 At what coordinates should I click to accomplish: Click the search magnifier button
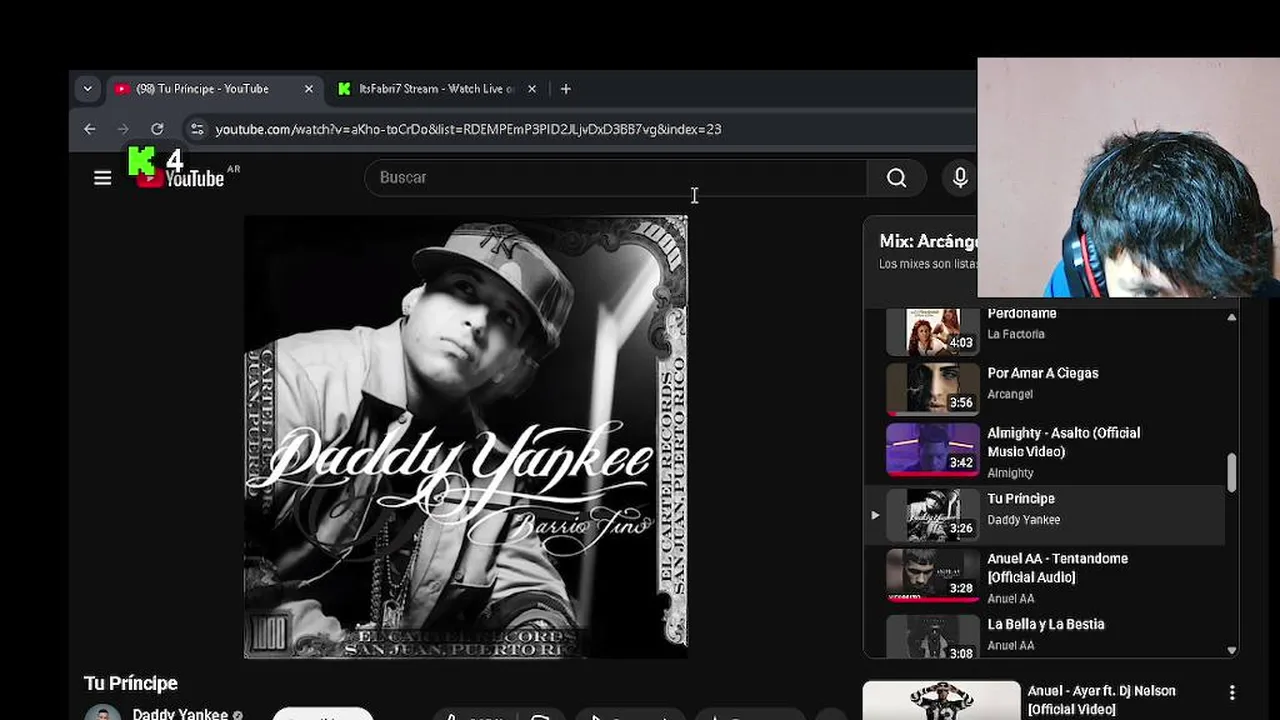click(x=896, y=178)
